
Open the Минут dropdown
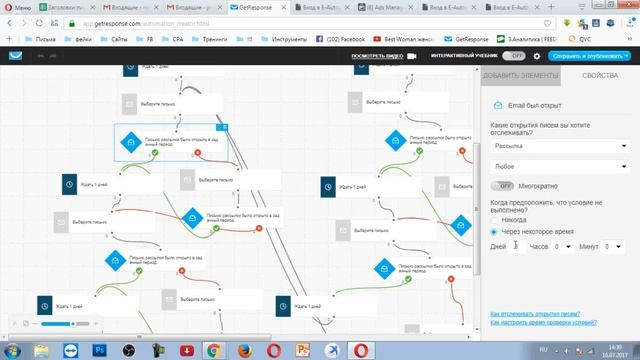coord(613,247)
